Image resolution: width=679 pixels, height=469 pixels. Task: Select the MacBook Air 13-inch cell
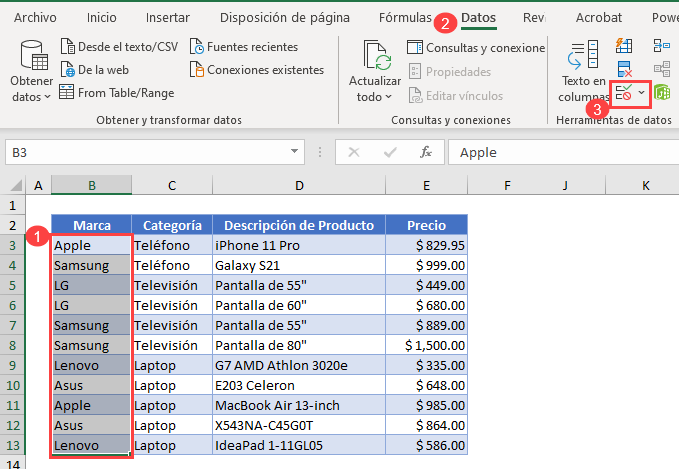299,405
